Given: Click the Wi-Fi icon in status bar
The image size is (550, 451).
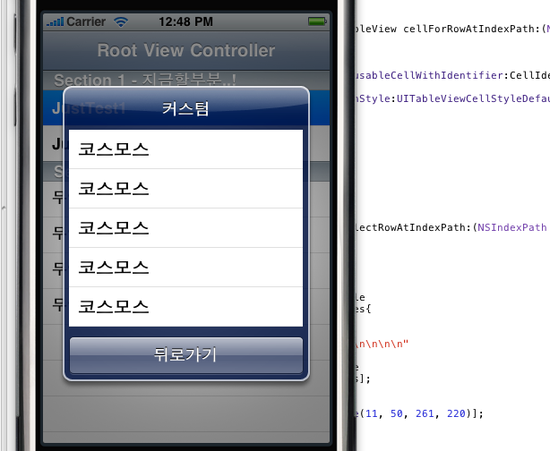Looking at the screenshot, I should 121,22.
